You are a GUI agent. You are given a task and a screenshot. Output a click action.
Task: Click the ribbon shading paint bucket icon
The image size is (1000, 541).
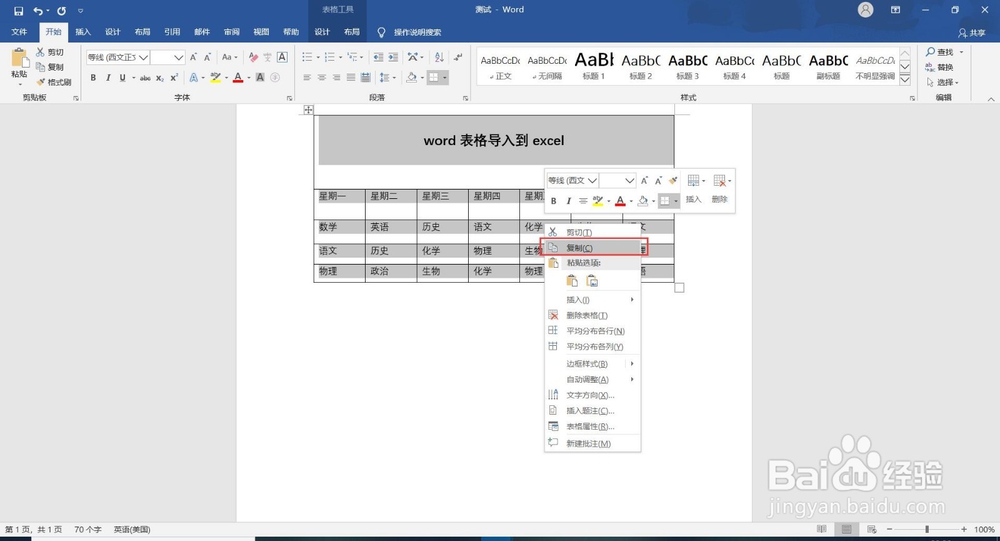tap(411, 78)
